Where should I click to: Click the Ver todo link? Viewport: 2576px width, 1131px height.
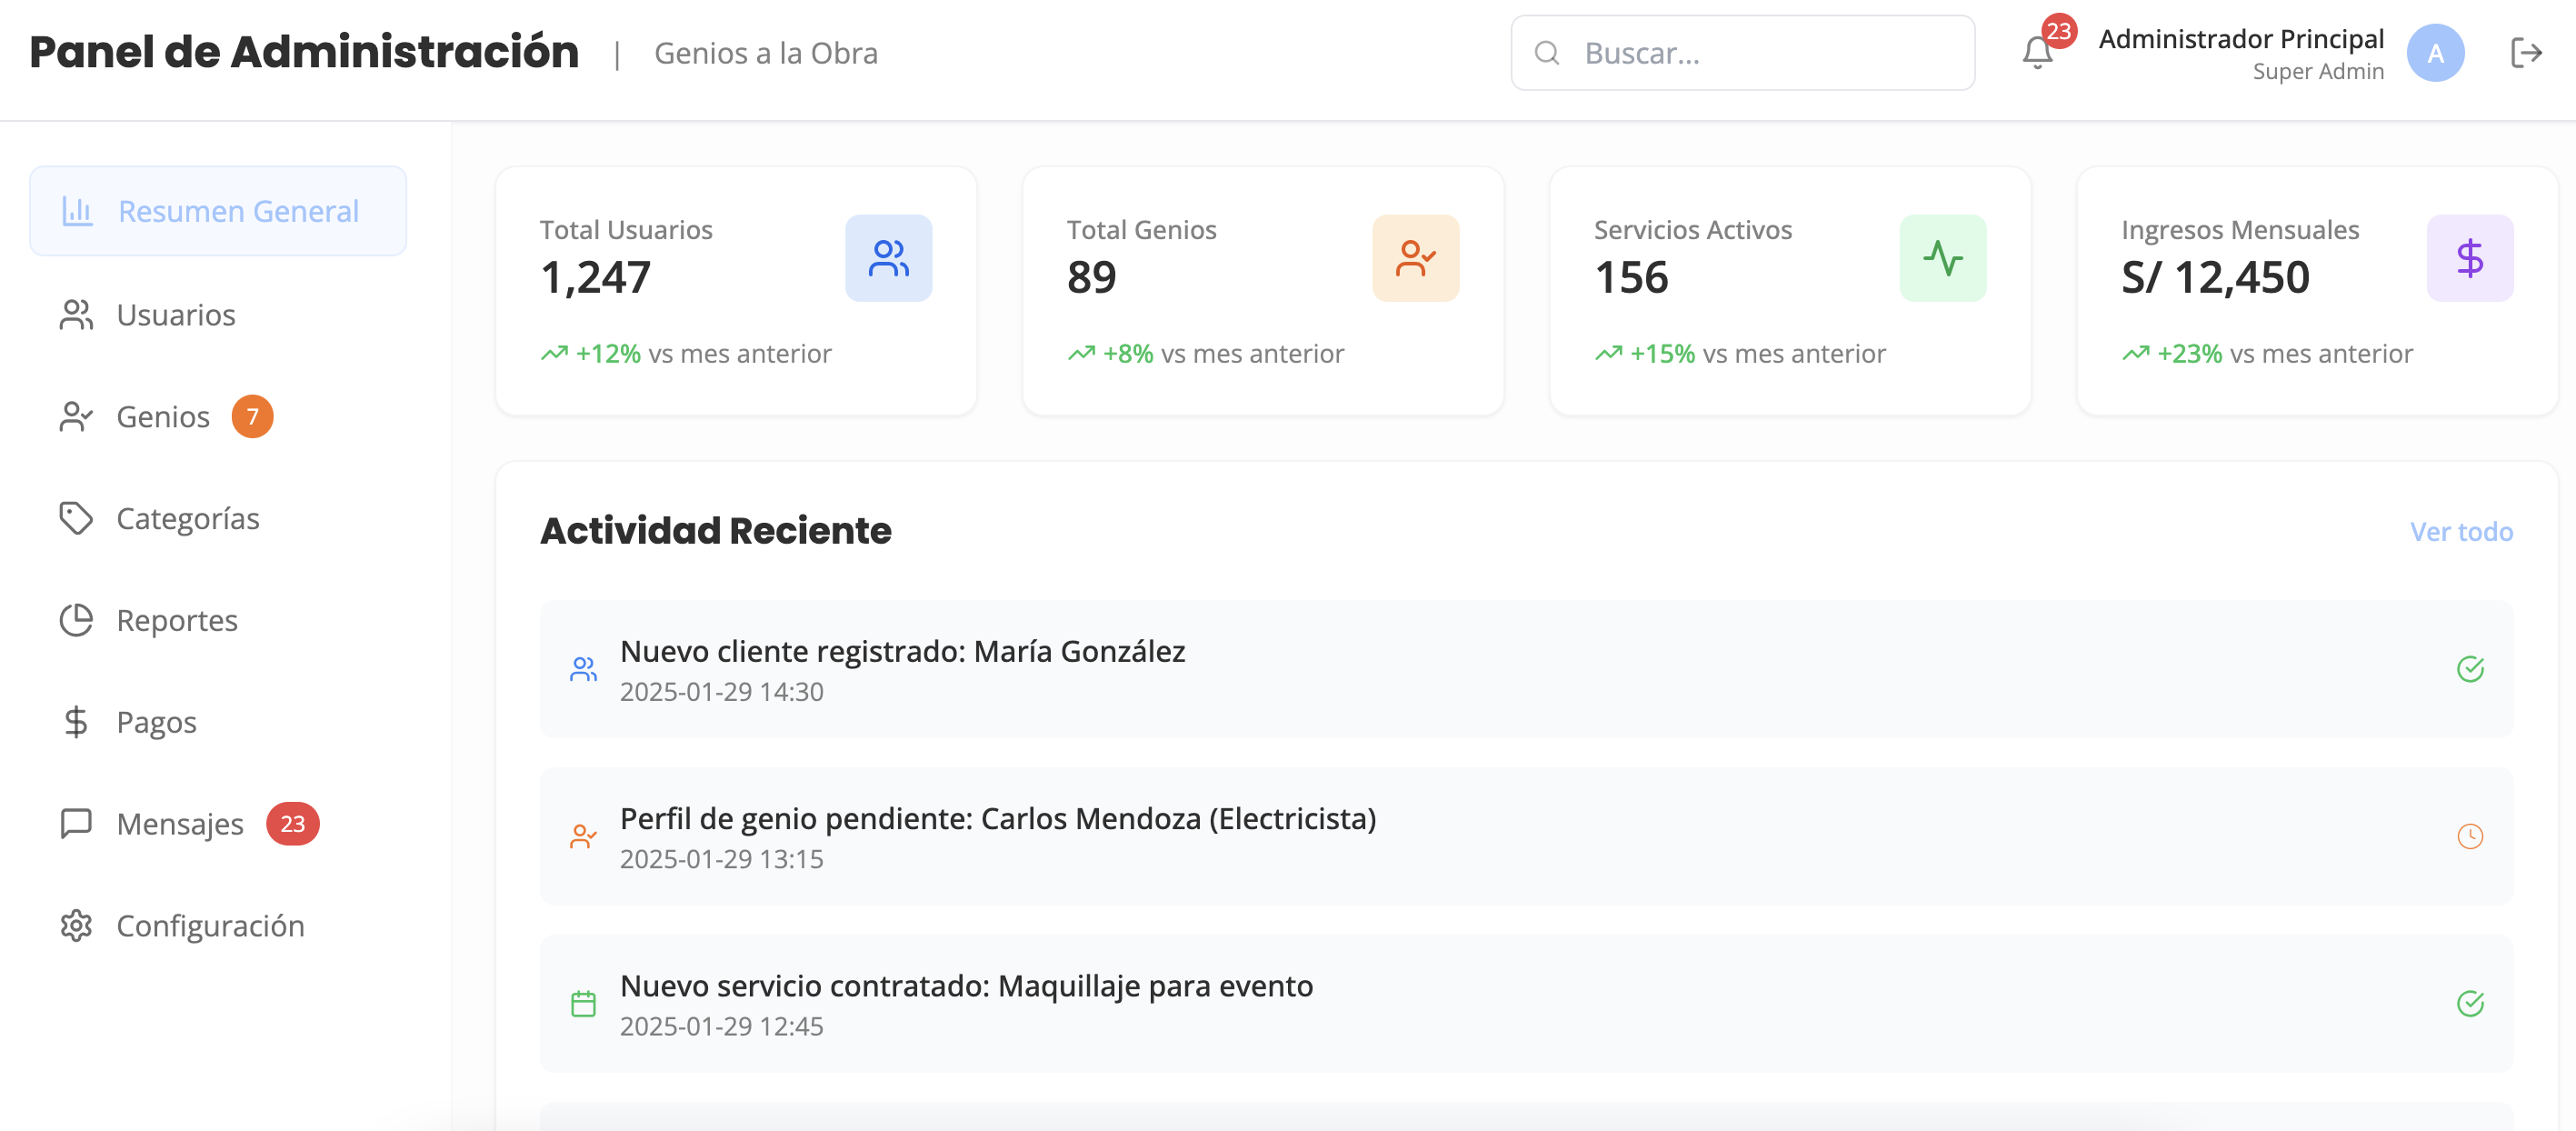point(2460,532)
